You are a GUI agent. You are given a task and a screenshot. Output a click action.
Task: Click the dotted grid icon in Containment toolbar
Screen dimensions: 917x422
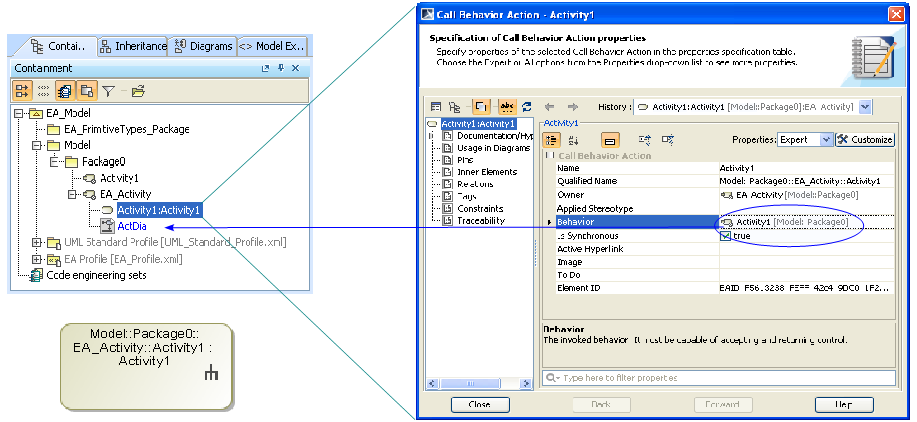[x=43, y=91]
